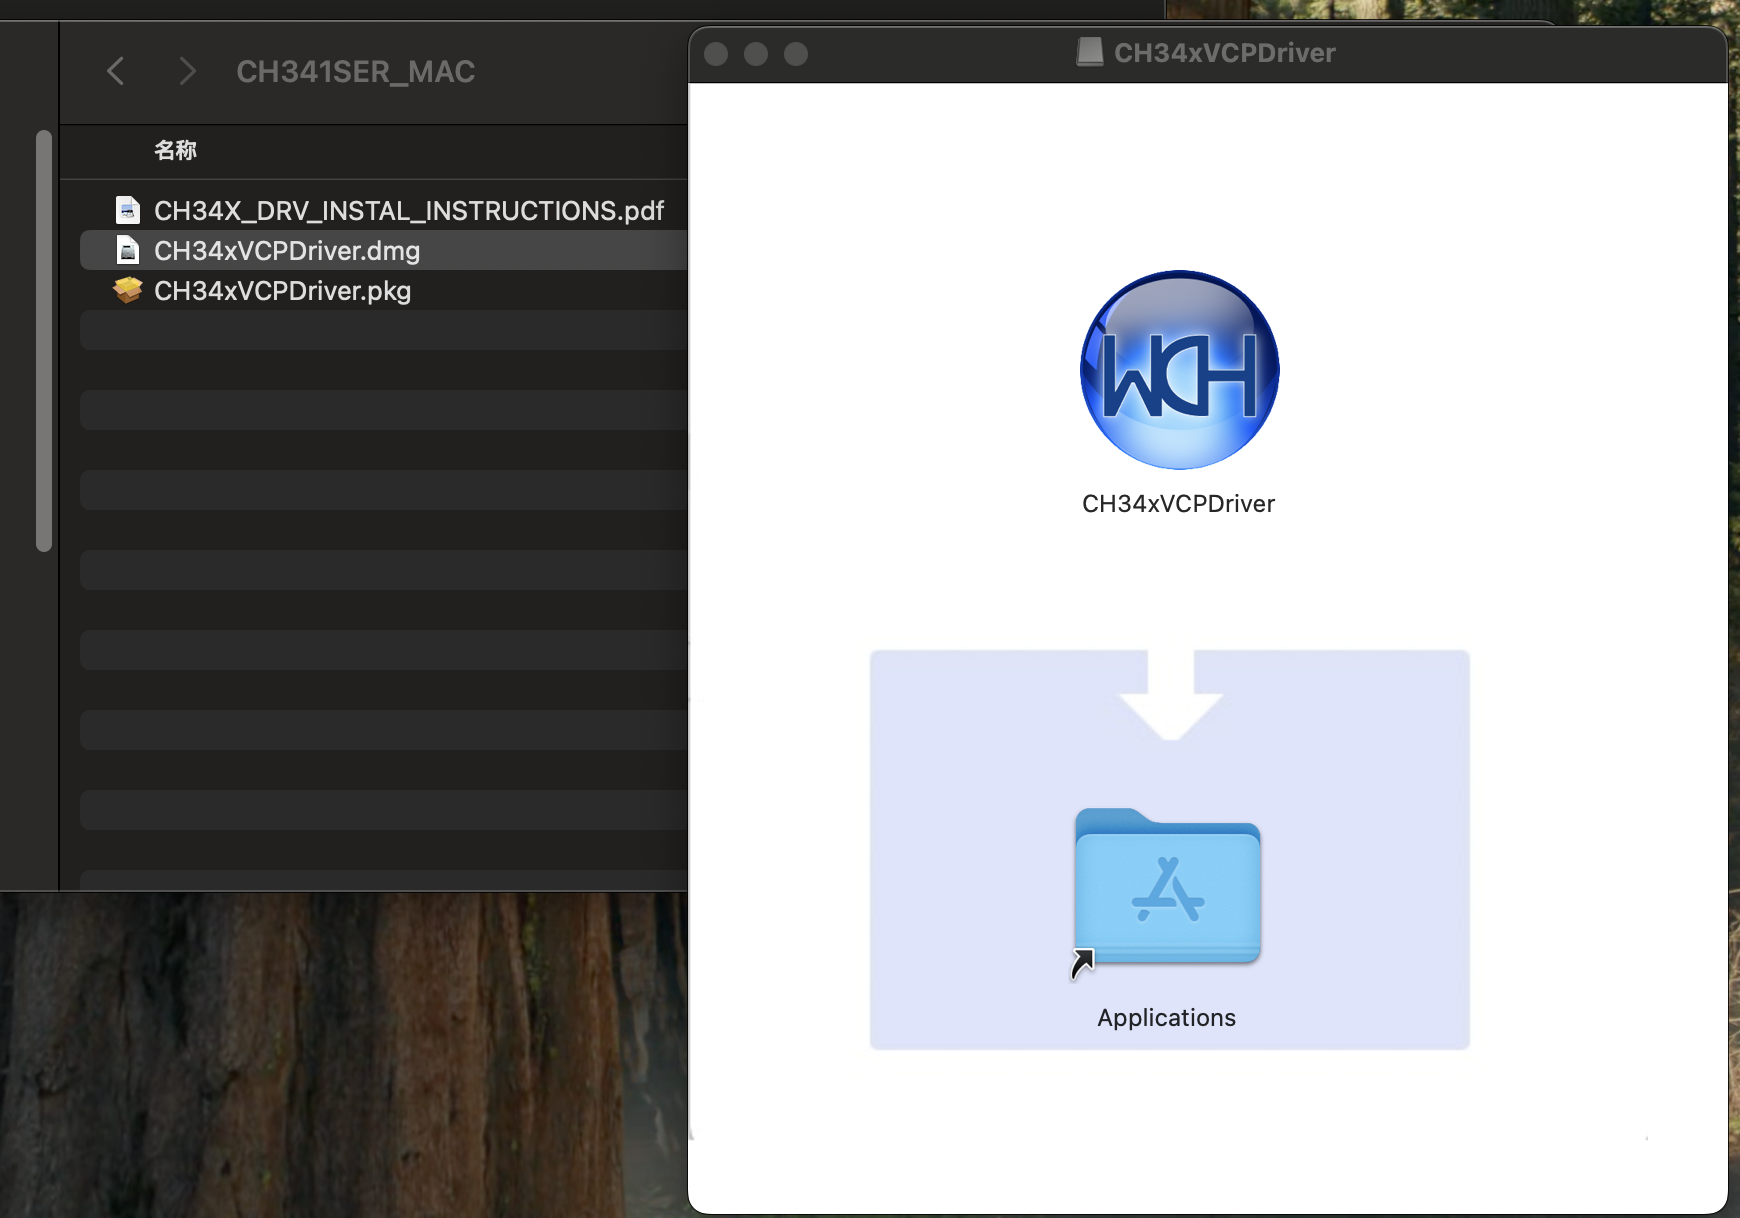Select file name CH34xVCPDriver.pkg
The width and height of the screenshot is (1740, 1218).
coord(283,291)
